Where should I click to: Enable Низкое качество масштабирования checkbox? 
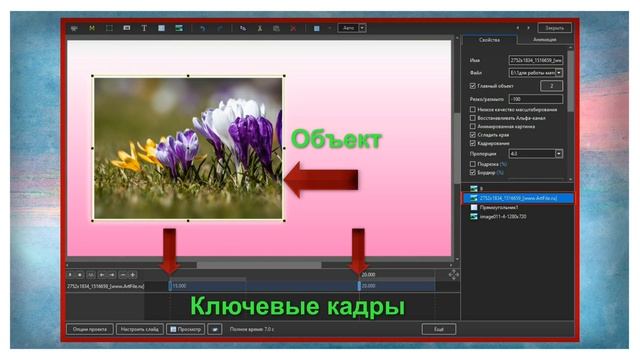click(x=473, y=109)
